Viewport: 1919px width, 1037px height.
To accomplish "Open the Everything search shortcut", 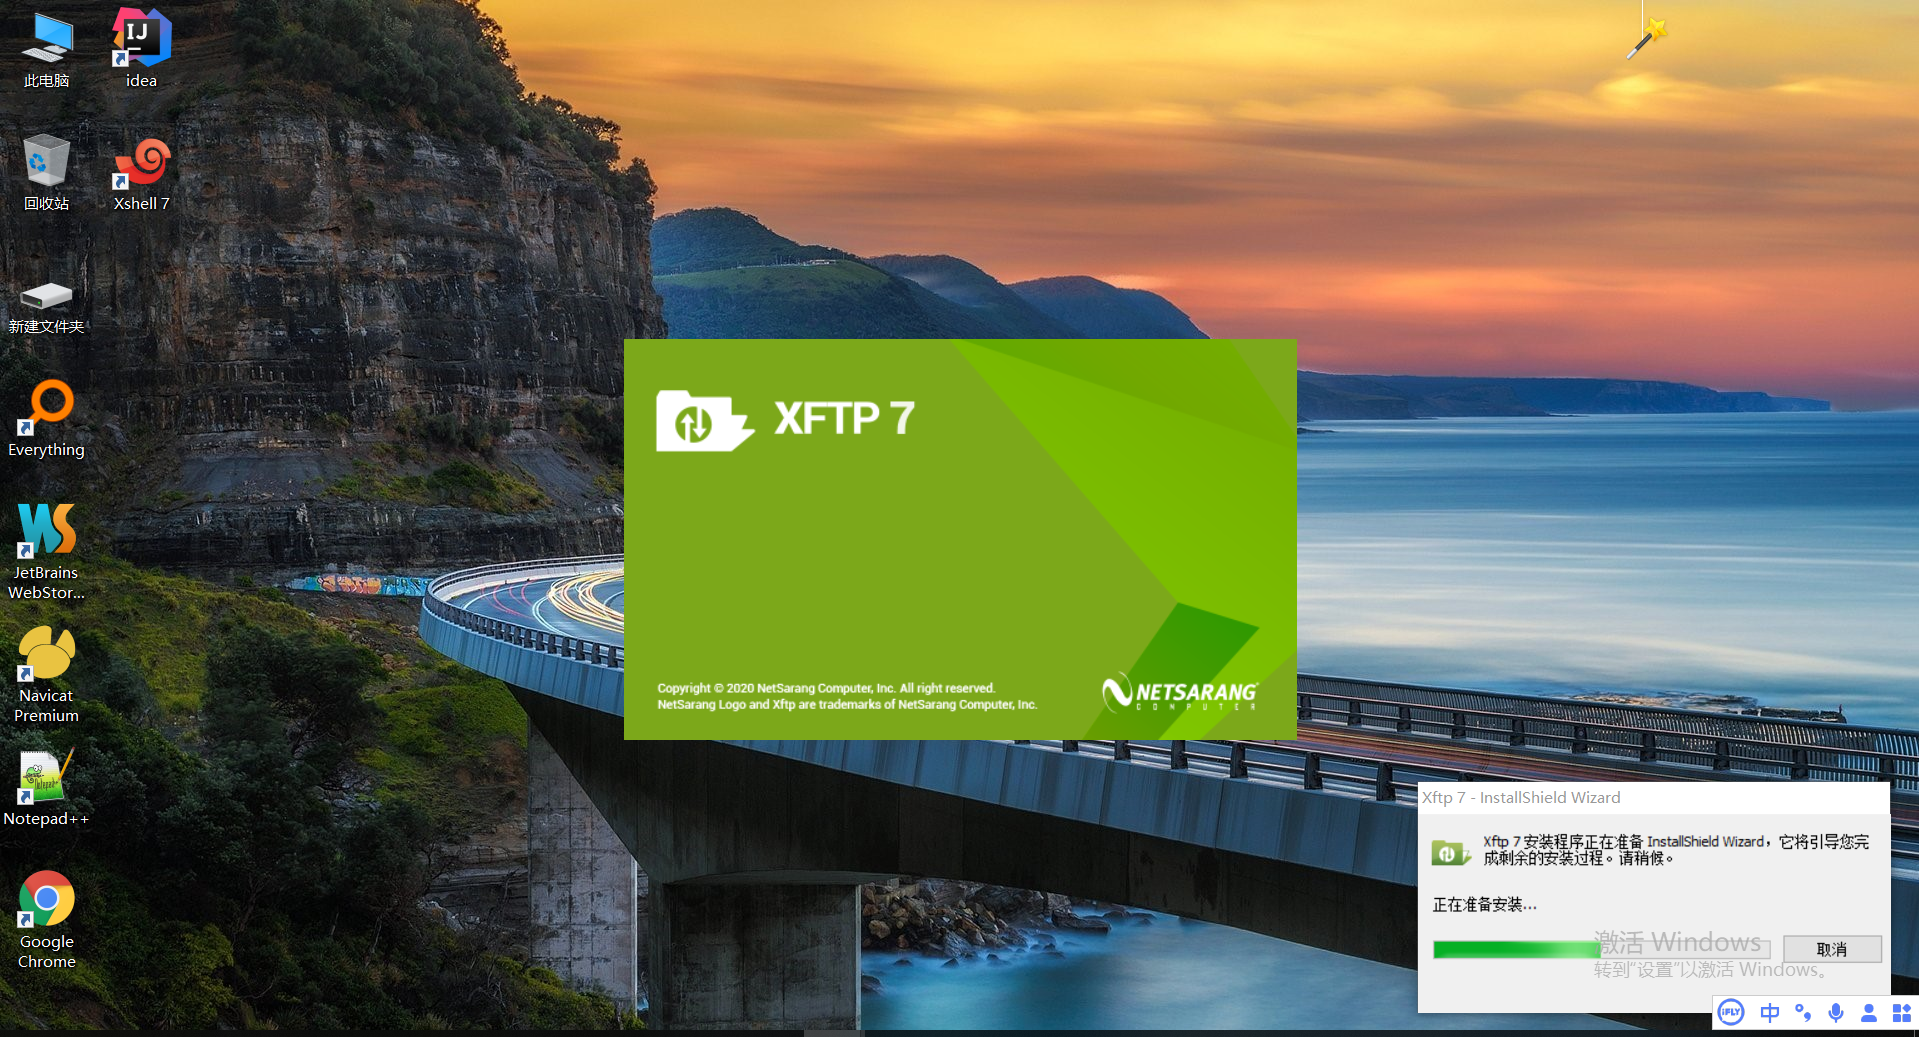I will click(x=46, y=419).
